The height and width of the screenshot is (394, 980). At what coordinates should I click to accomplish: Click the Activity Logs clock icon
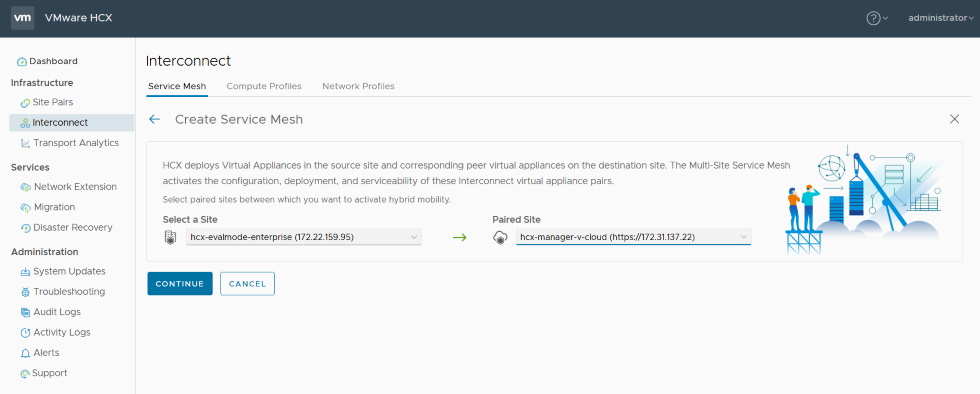(x=26, y=333)
